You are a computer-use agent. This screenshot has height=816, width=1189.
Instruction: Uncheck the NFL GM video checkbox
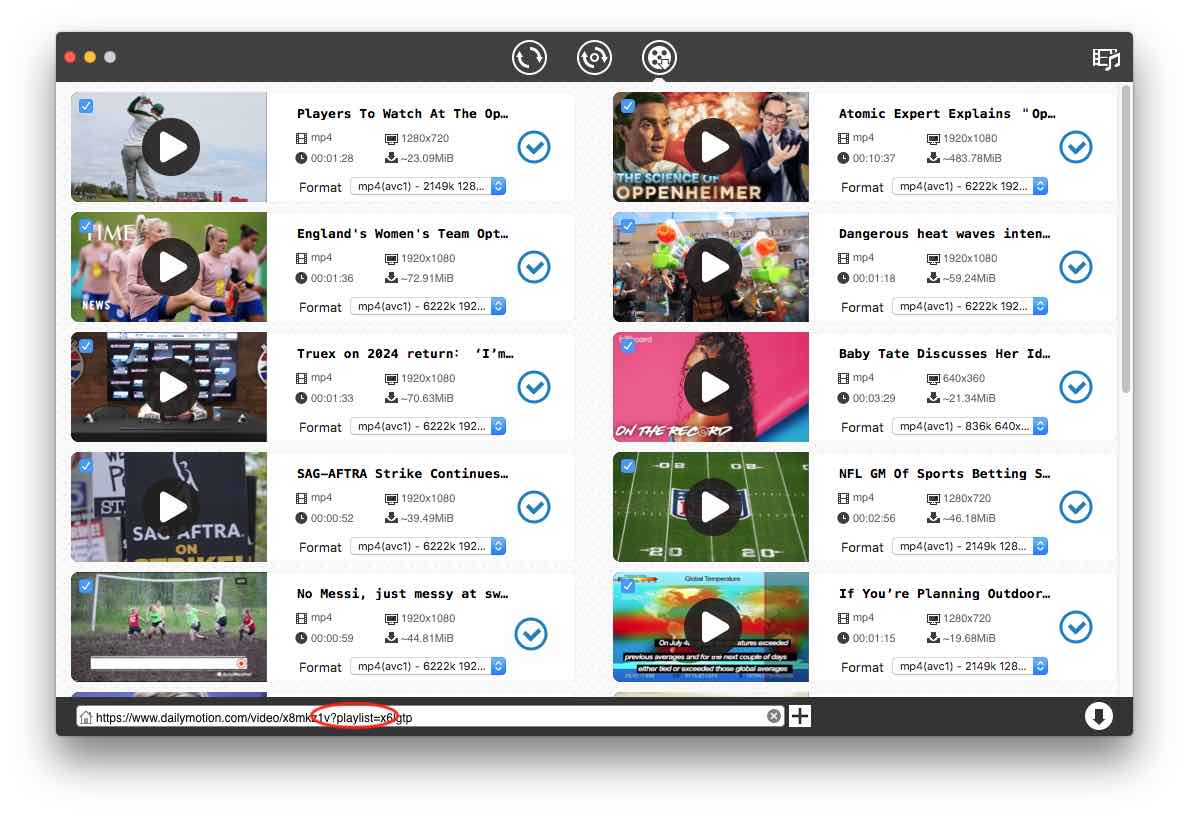tap(628, 466)
